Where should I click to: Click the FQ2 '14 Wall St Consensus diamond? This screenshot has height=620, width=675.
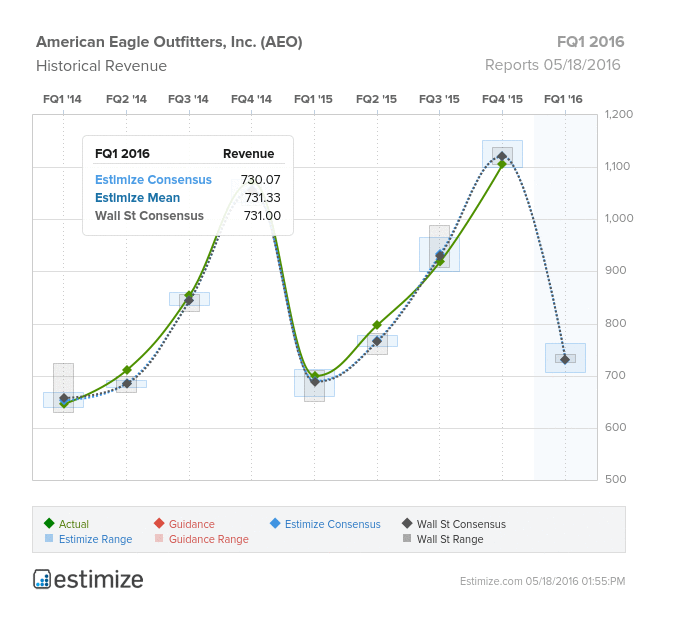[127, 383]
